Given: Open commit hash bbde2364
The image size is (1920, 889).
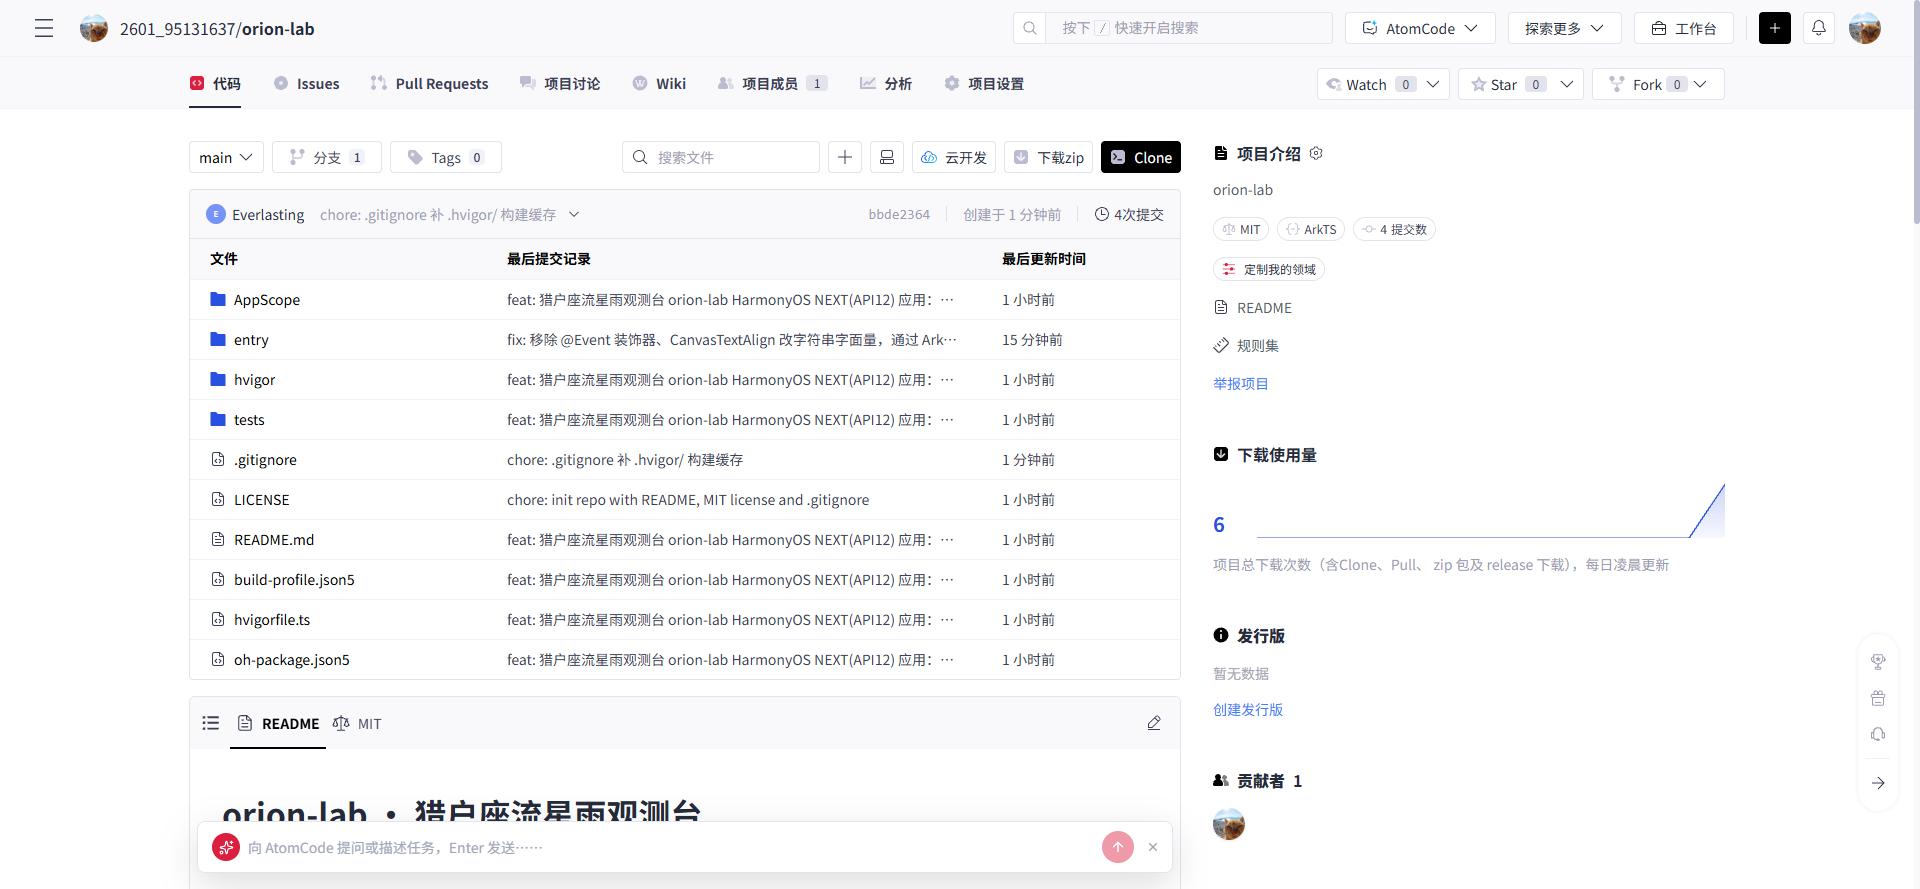Looking at the screenshot, I should click(x=899, y=214).
